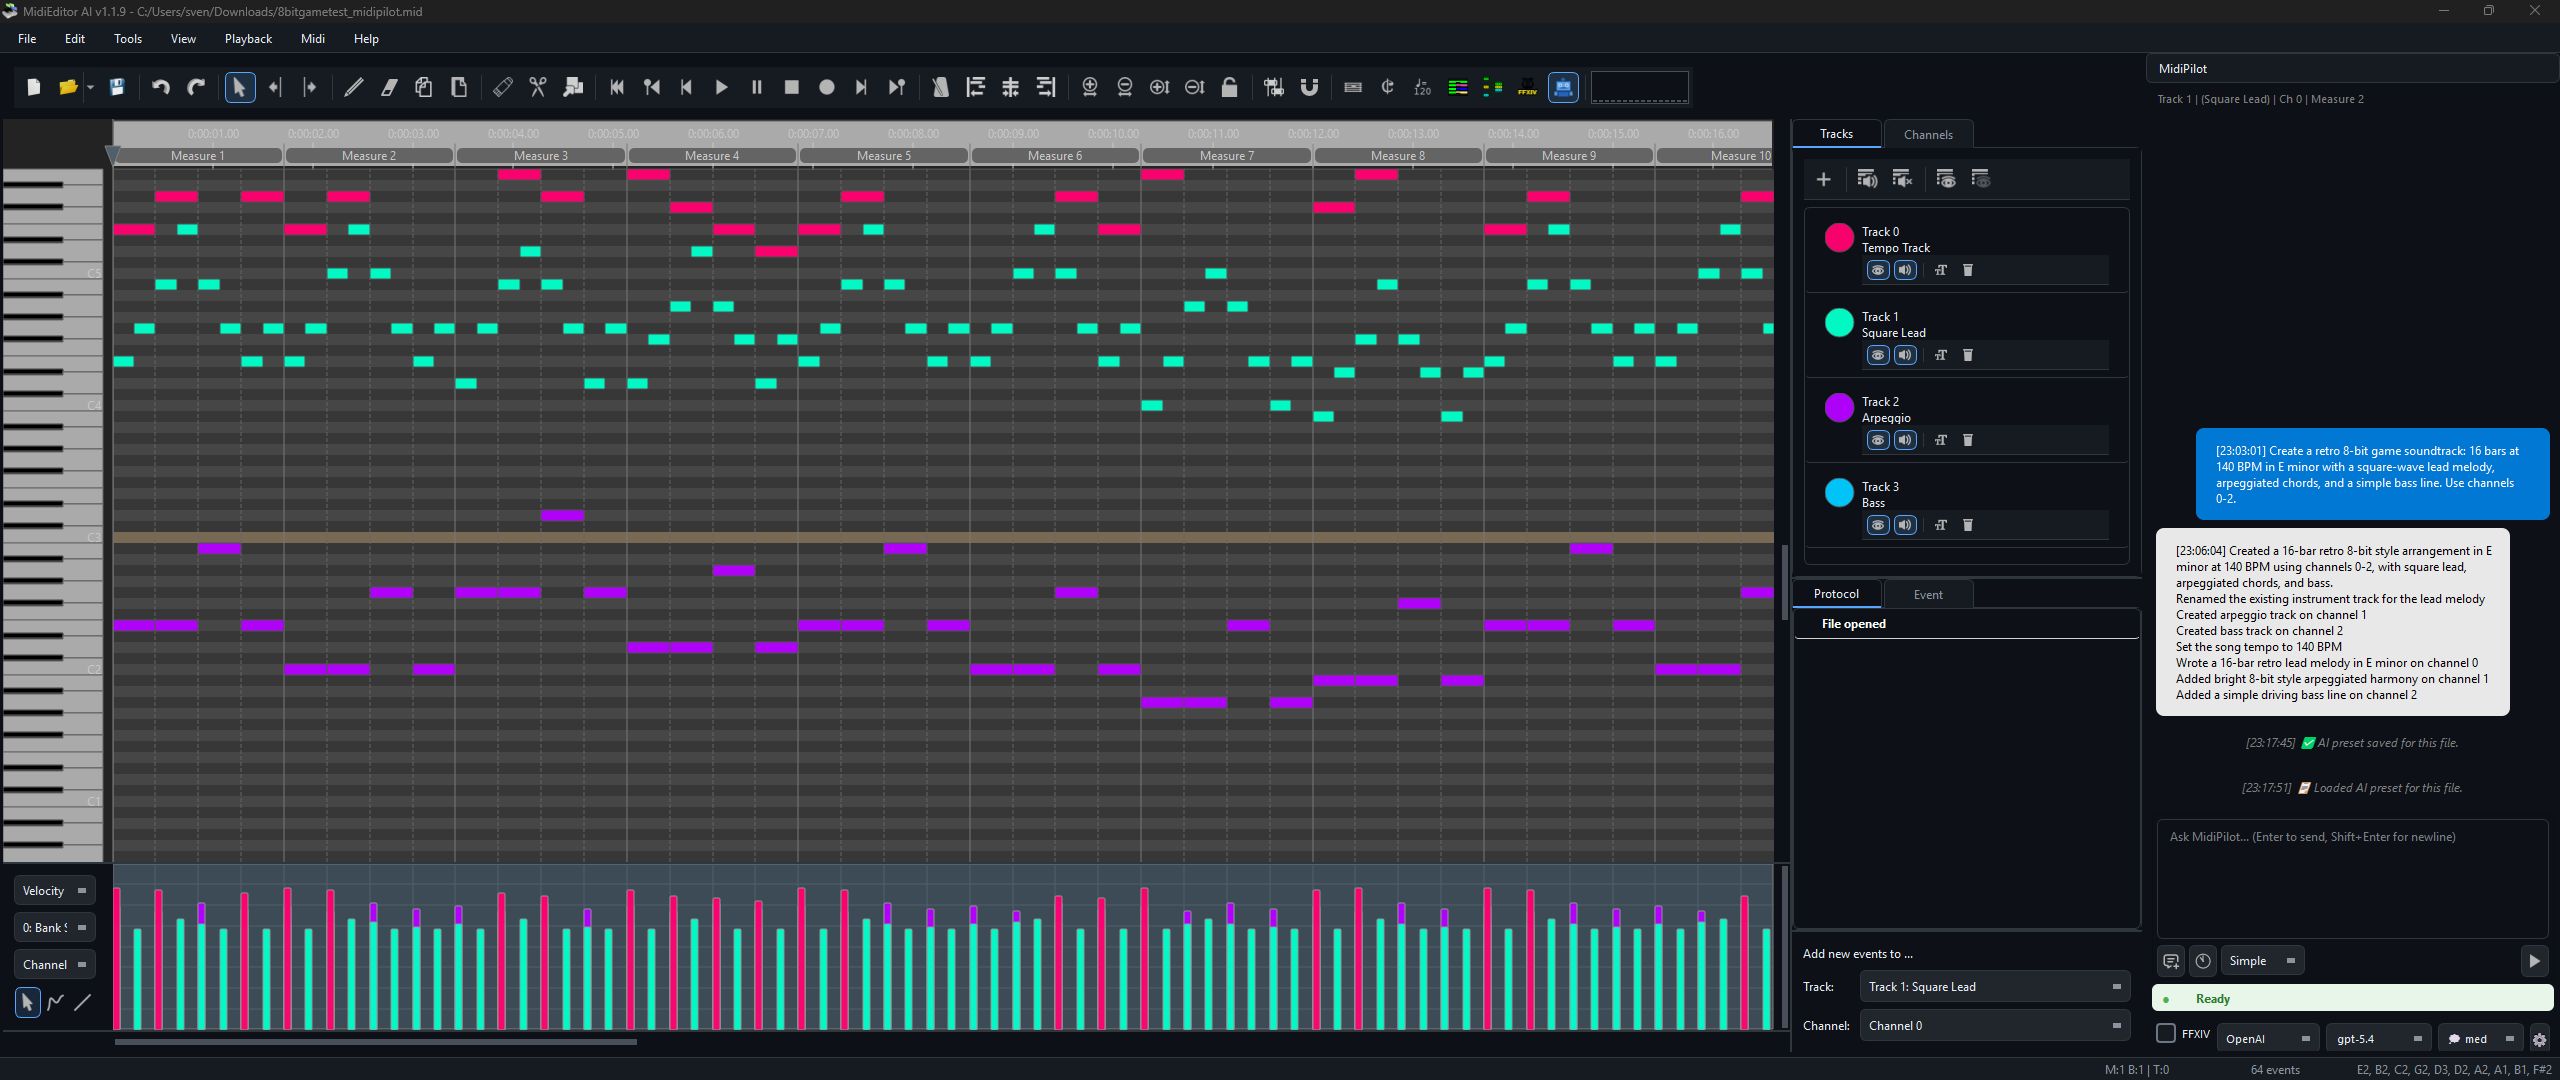Toggle the MidiPilot robot icon
Screen dimensions: 2560x1080
coord(1563,87)
